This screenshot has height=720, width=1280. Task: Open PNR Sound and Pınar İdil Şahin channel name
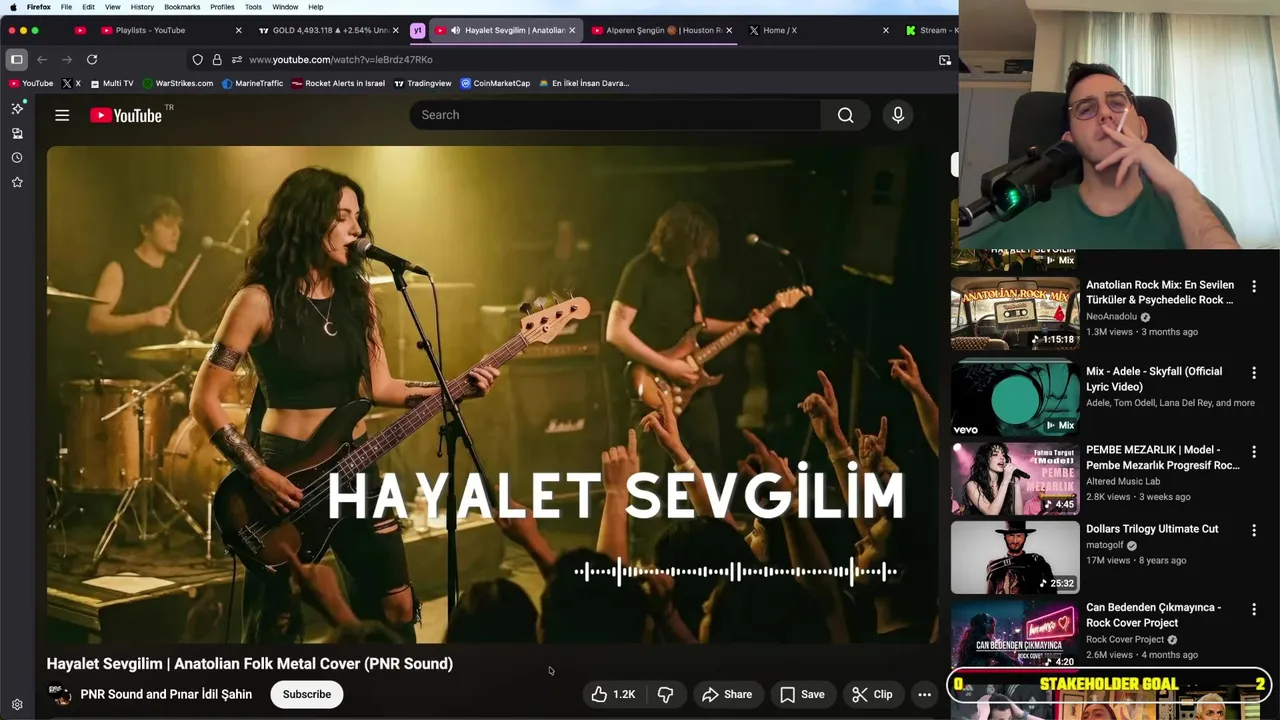coord(166,694)
